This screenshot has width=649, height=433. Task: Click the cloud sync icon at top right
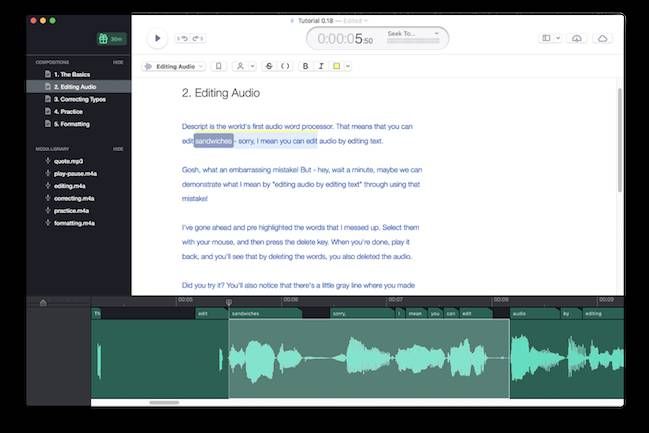click(602, 39)
